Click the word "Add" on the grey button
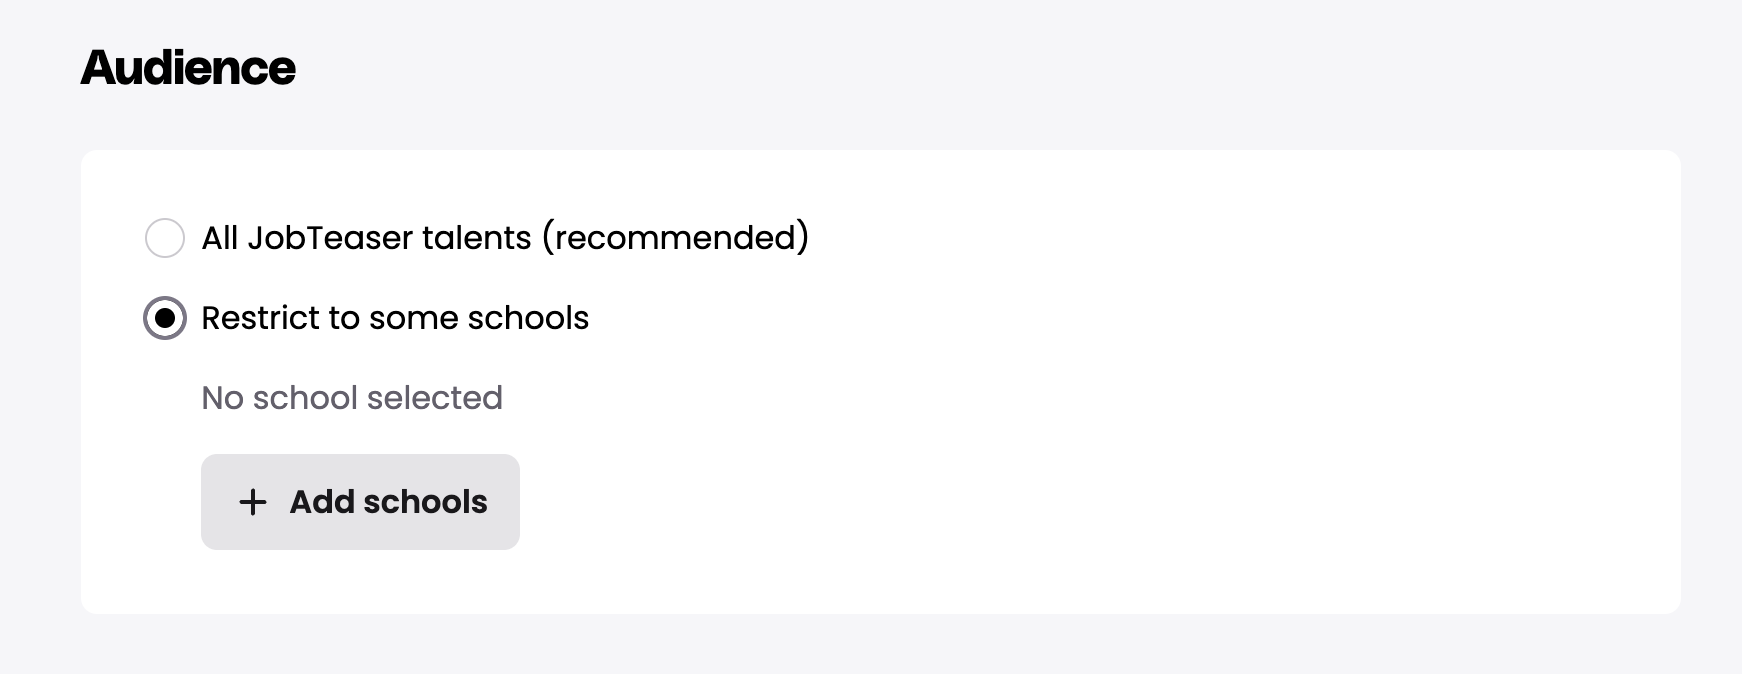 point(322,502)
